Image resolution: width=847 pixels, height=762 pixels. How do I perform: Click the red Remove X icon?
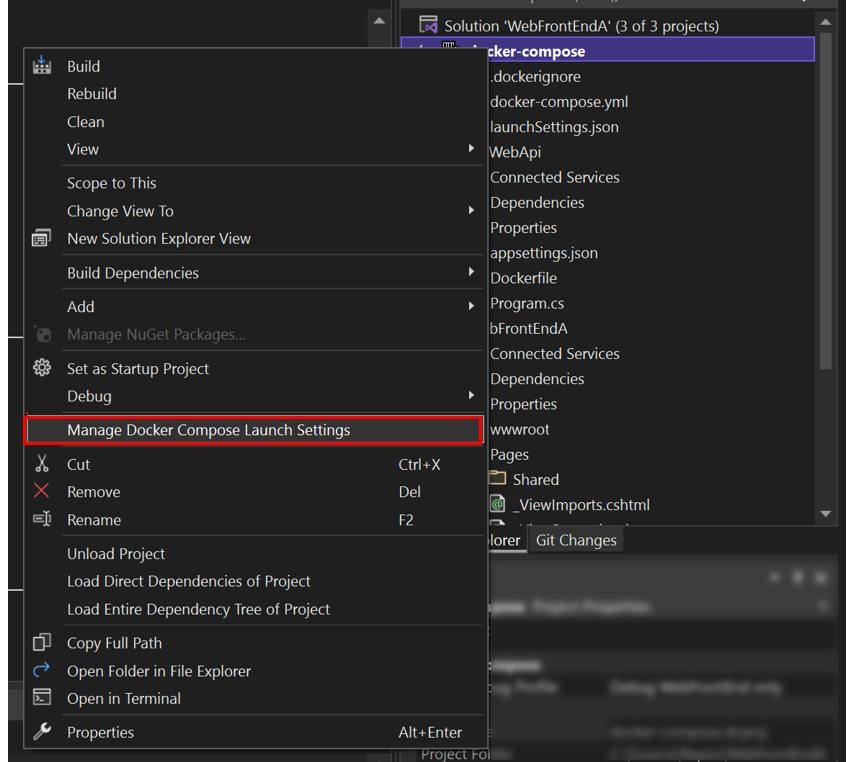[42, 491]
